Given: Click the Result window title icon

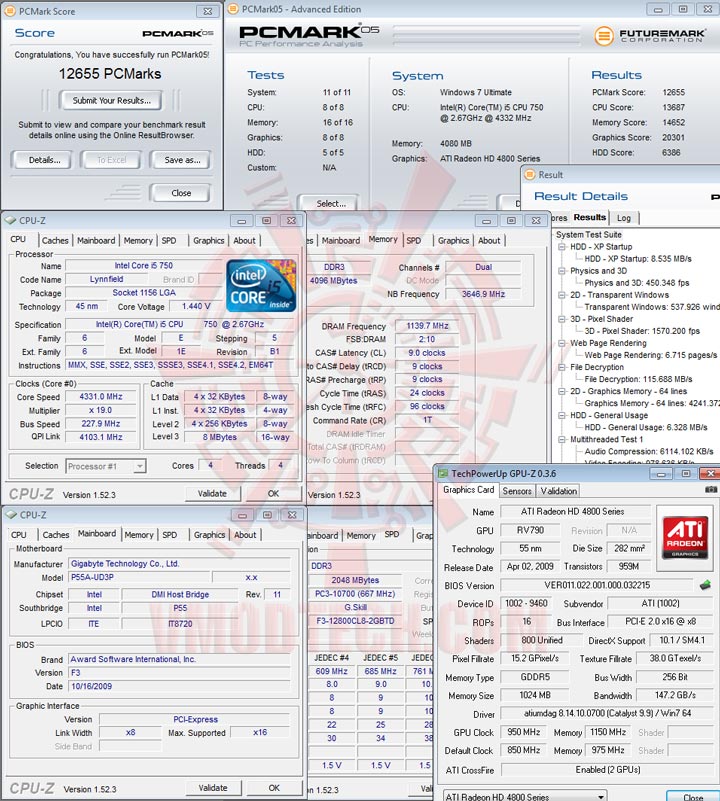Looking at the screenshot, I should pos(529,175).
